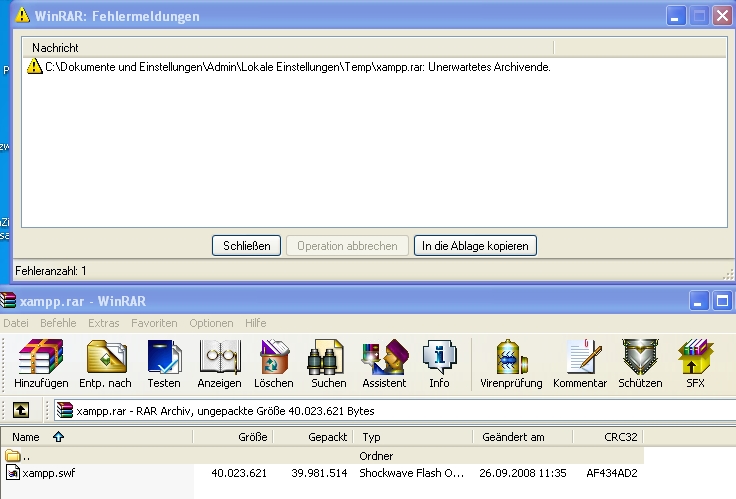Run the Testen archive test tool
The image size is (736, 499).
[x=164, y=363]
